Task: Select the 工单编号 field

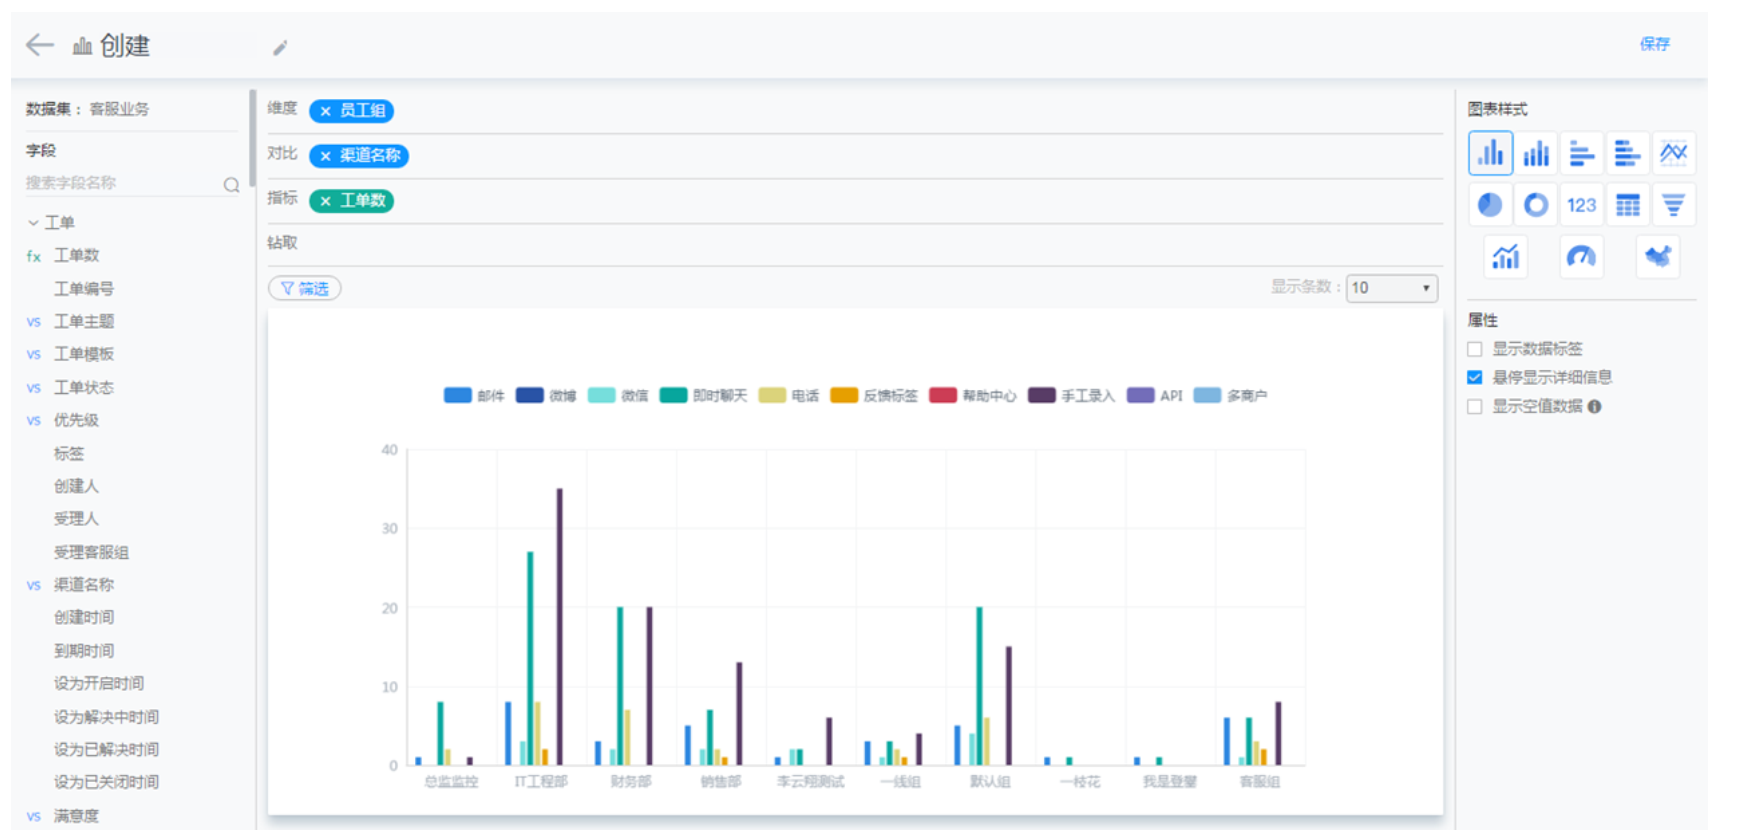Action: pos(84,289)
